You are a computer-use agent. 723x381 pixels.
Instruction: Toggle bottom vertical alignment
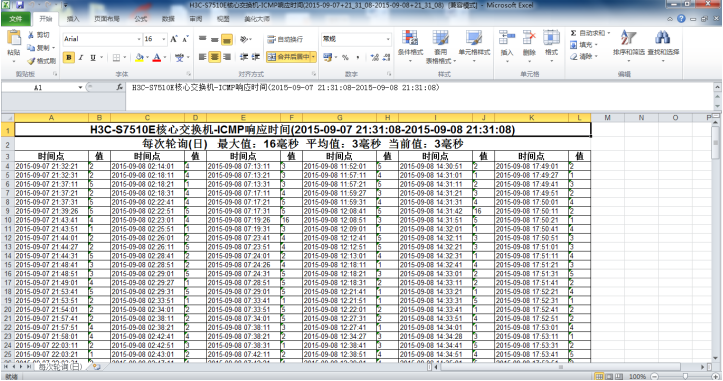(x=226, y=40)
